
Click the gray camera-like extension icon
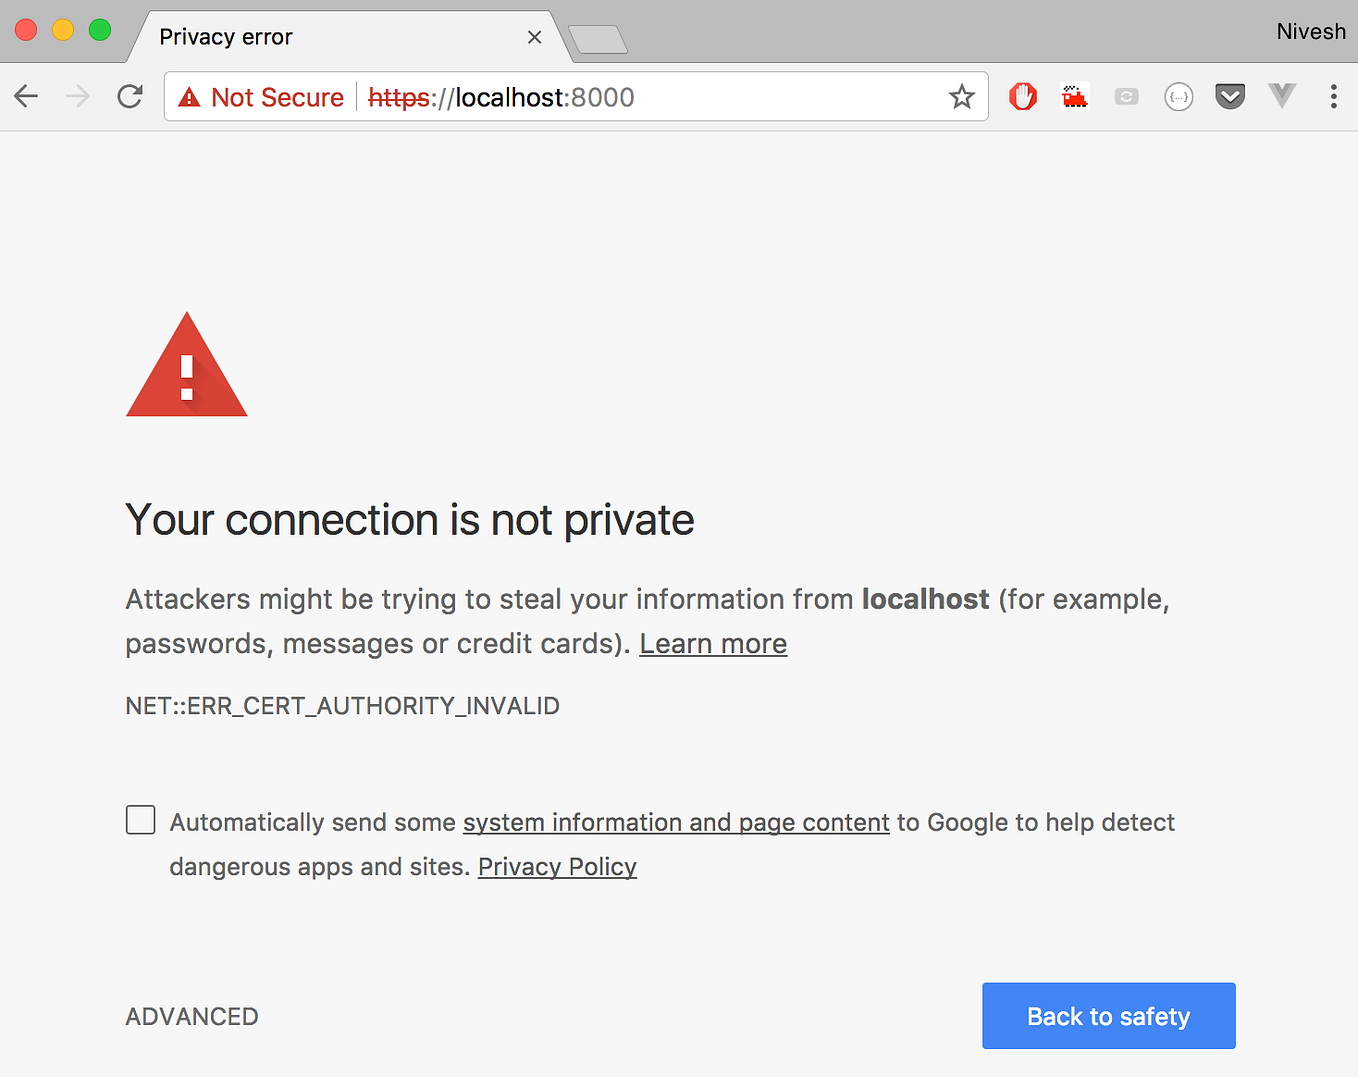pyautogui.click(x=1127, y=97)
